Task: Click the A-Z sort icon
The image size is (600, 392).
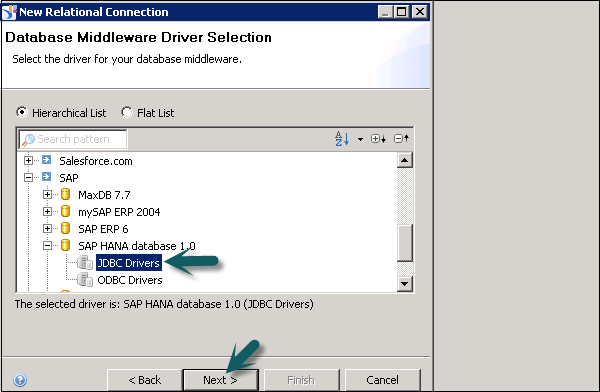Action: pyautogui.click(x=342, y=139)
